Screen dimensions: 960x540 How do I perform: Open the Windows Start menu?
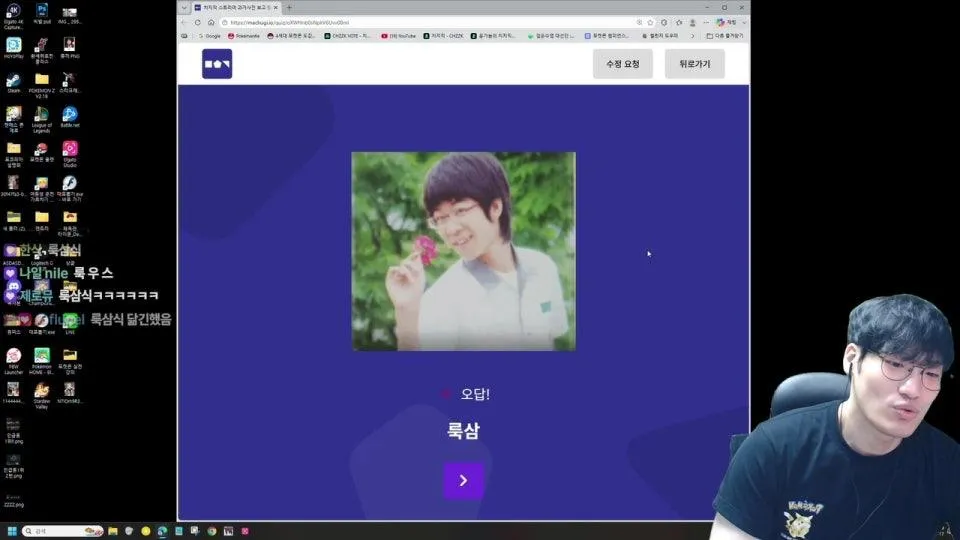pos(12,531)
